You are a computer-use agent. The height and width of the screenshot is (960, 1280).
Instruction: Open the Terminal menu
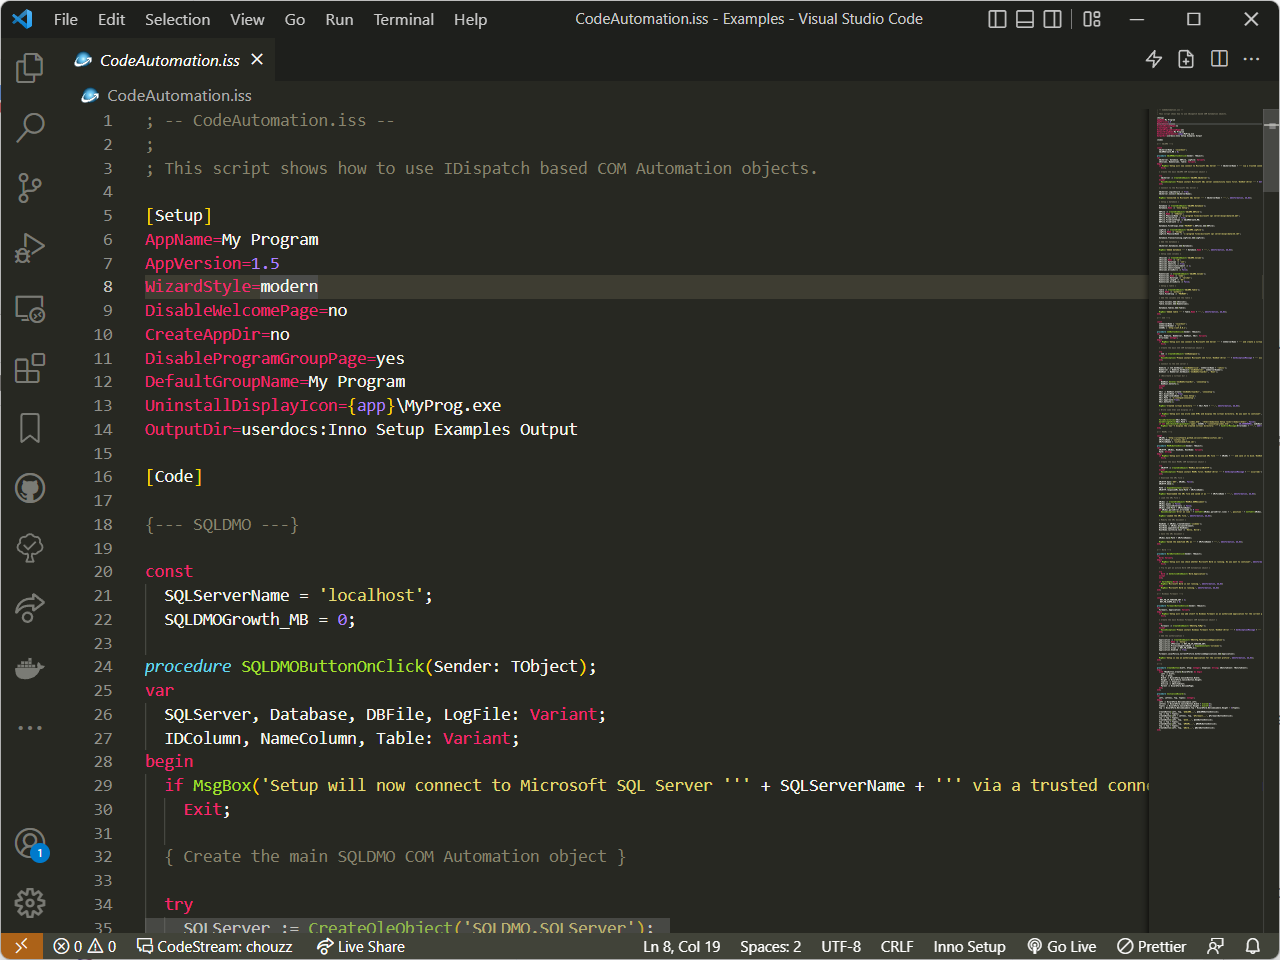coord(403,19)
